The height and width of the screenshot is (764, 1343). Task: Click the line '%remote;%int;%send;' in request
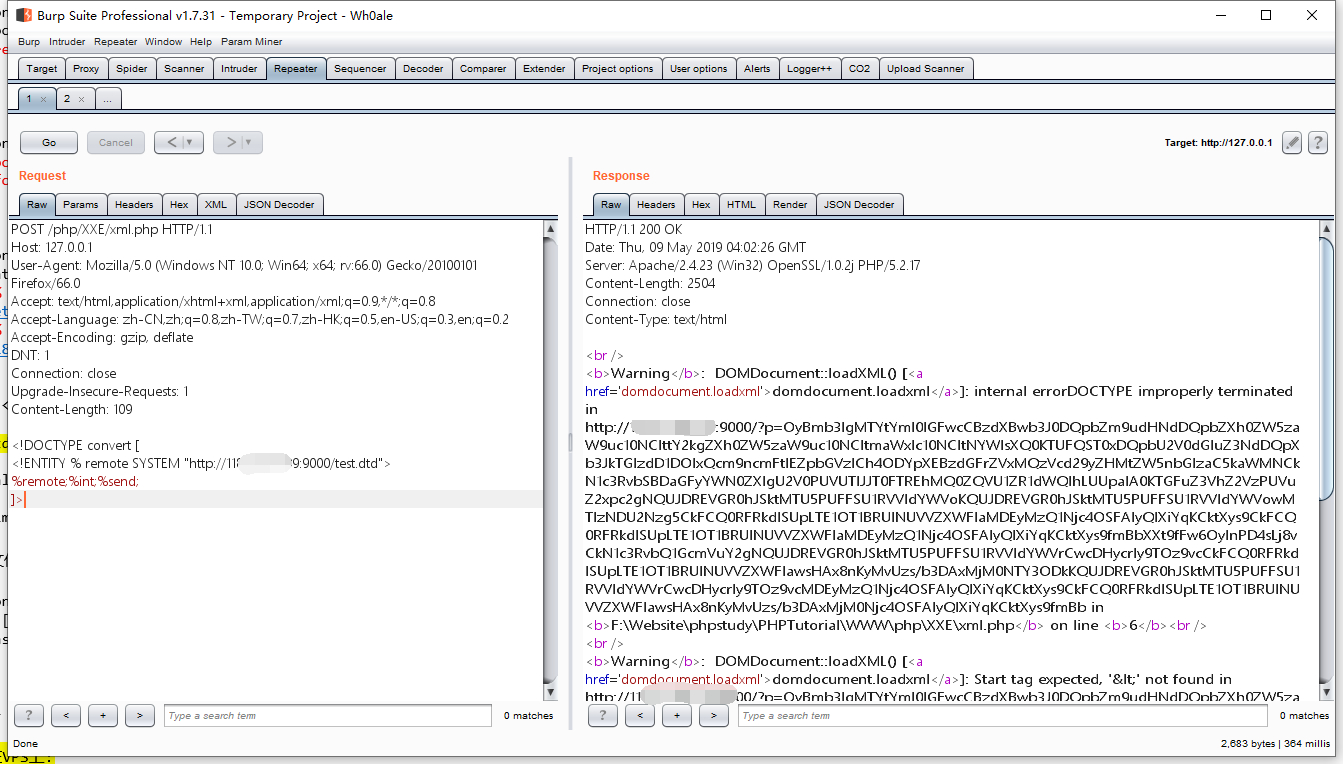[x=75, y=481]
